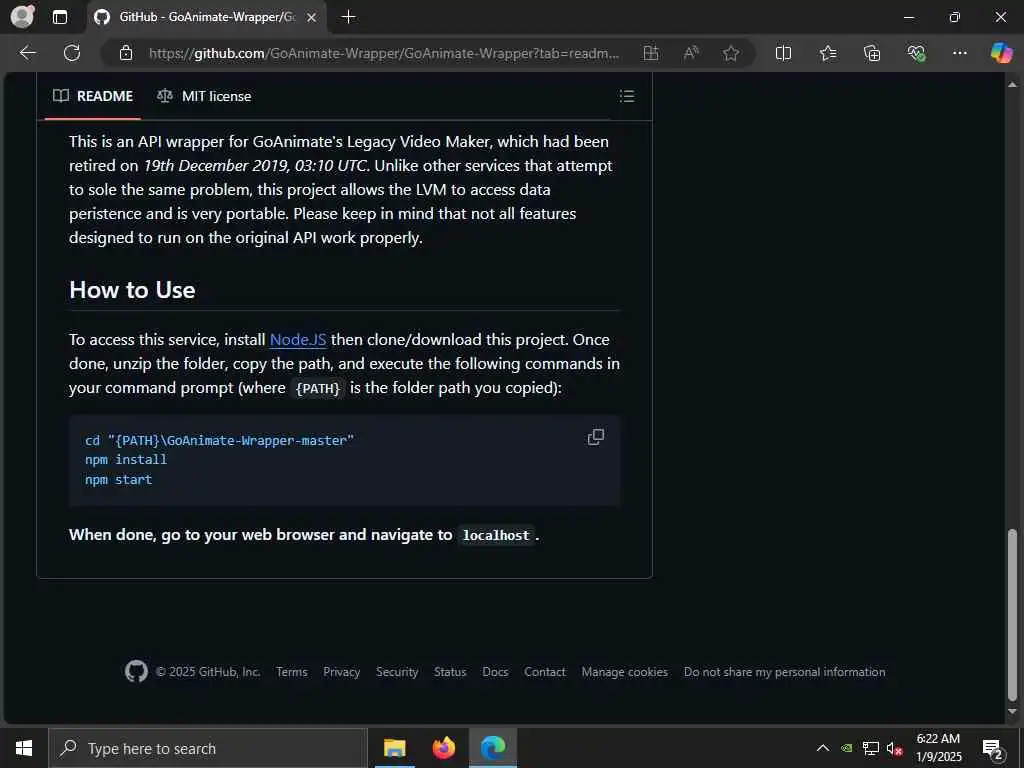Open the Copilot sidebar
This screenshot has height=768, width=1024.
(x=1001, y=53)
